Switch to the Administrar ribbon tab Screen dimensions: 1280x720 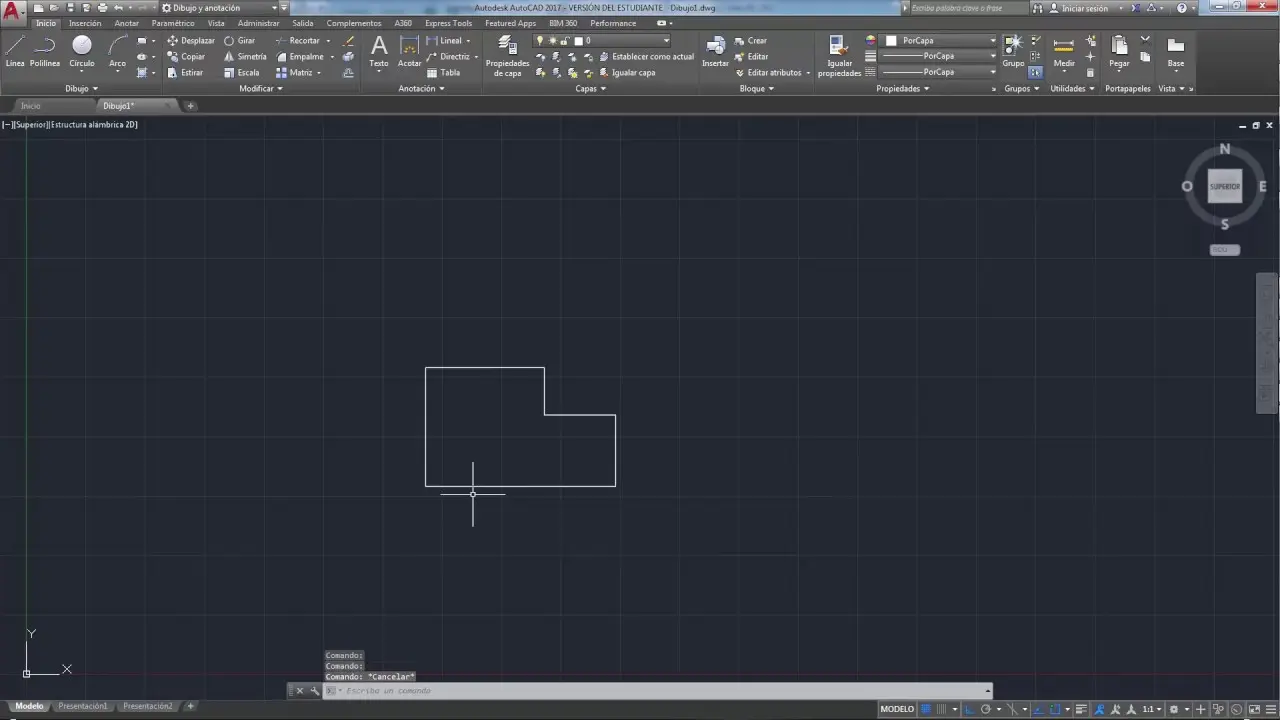[x=259, y=23]
